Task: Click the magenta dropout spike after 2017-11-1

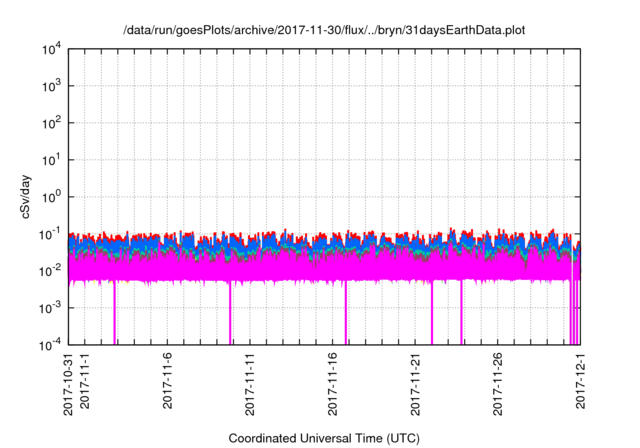Action: pyautogui.click(x=114, y=313)
